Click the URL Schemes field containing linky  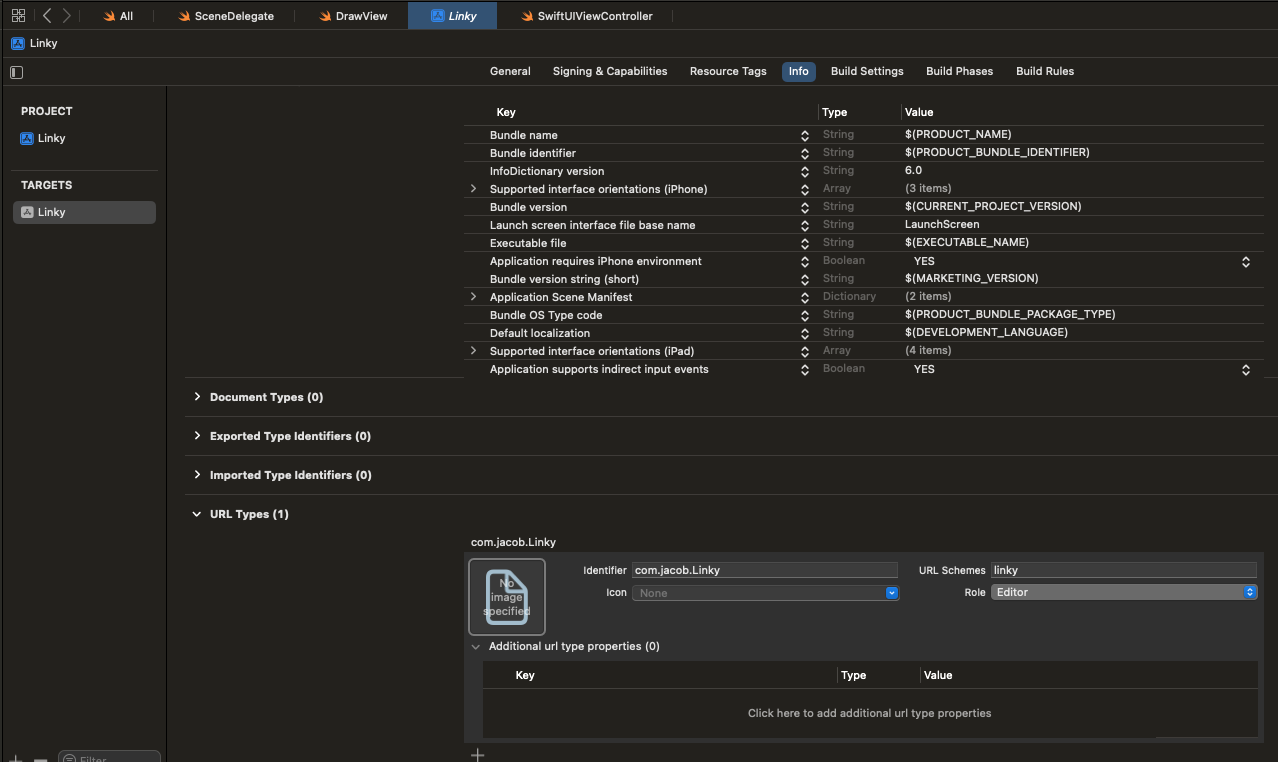1123,570
